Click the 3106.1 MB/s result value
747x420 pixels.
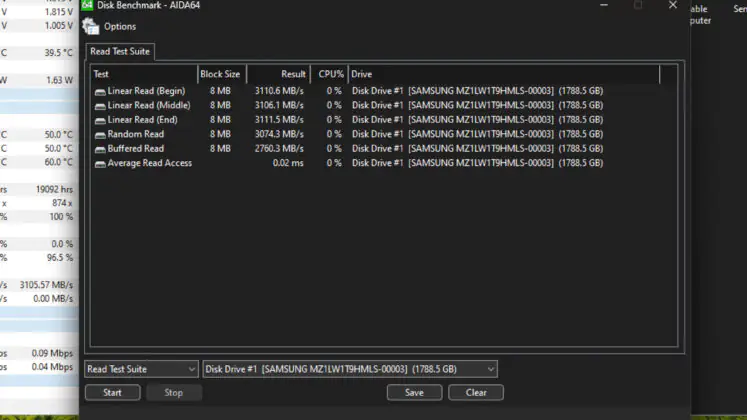(279, 105)
